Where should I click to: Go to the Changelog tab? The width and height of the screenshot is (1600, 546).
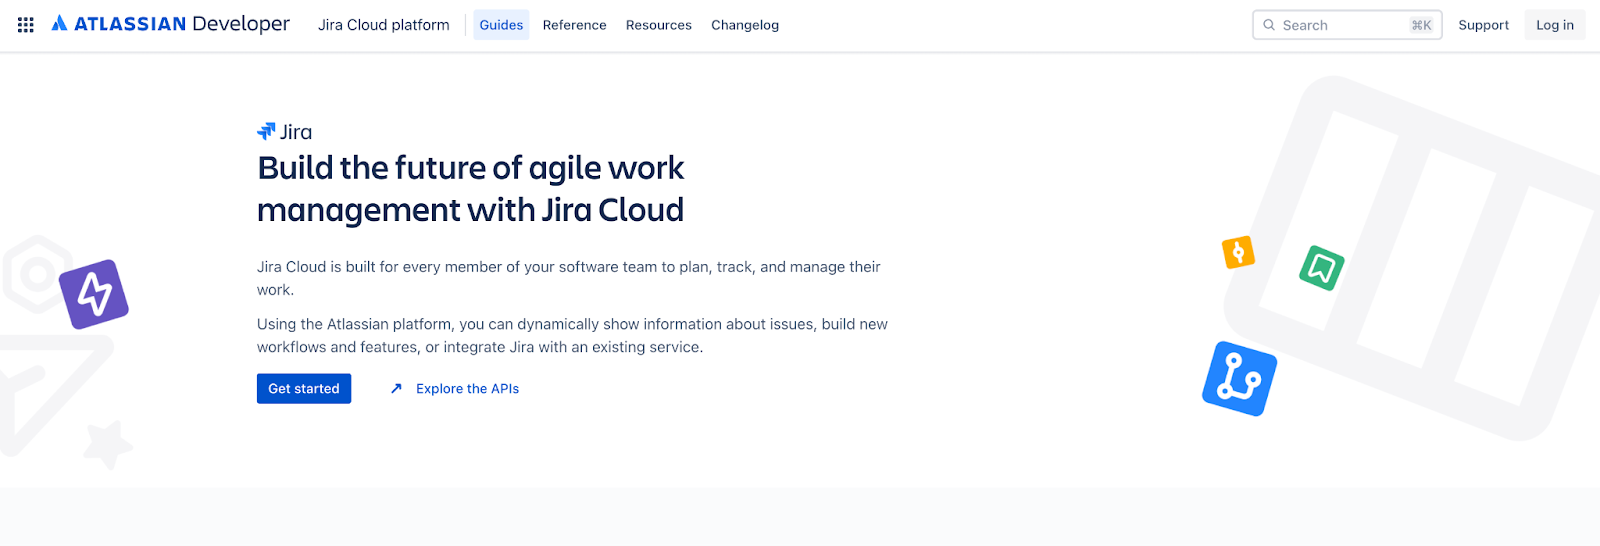click(744, 25)
